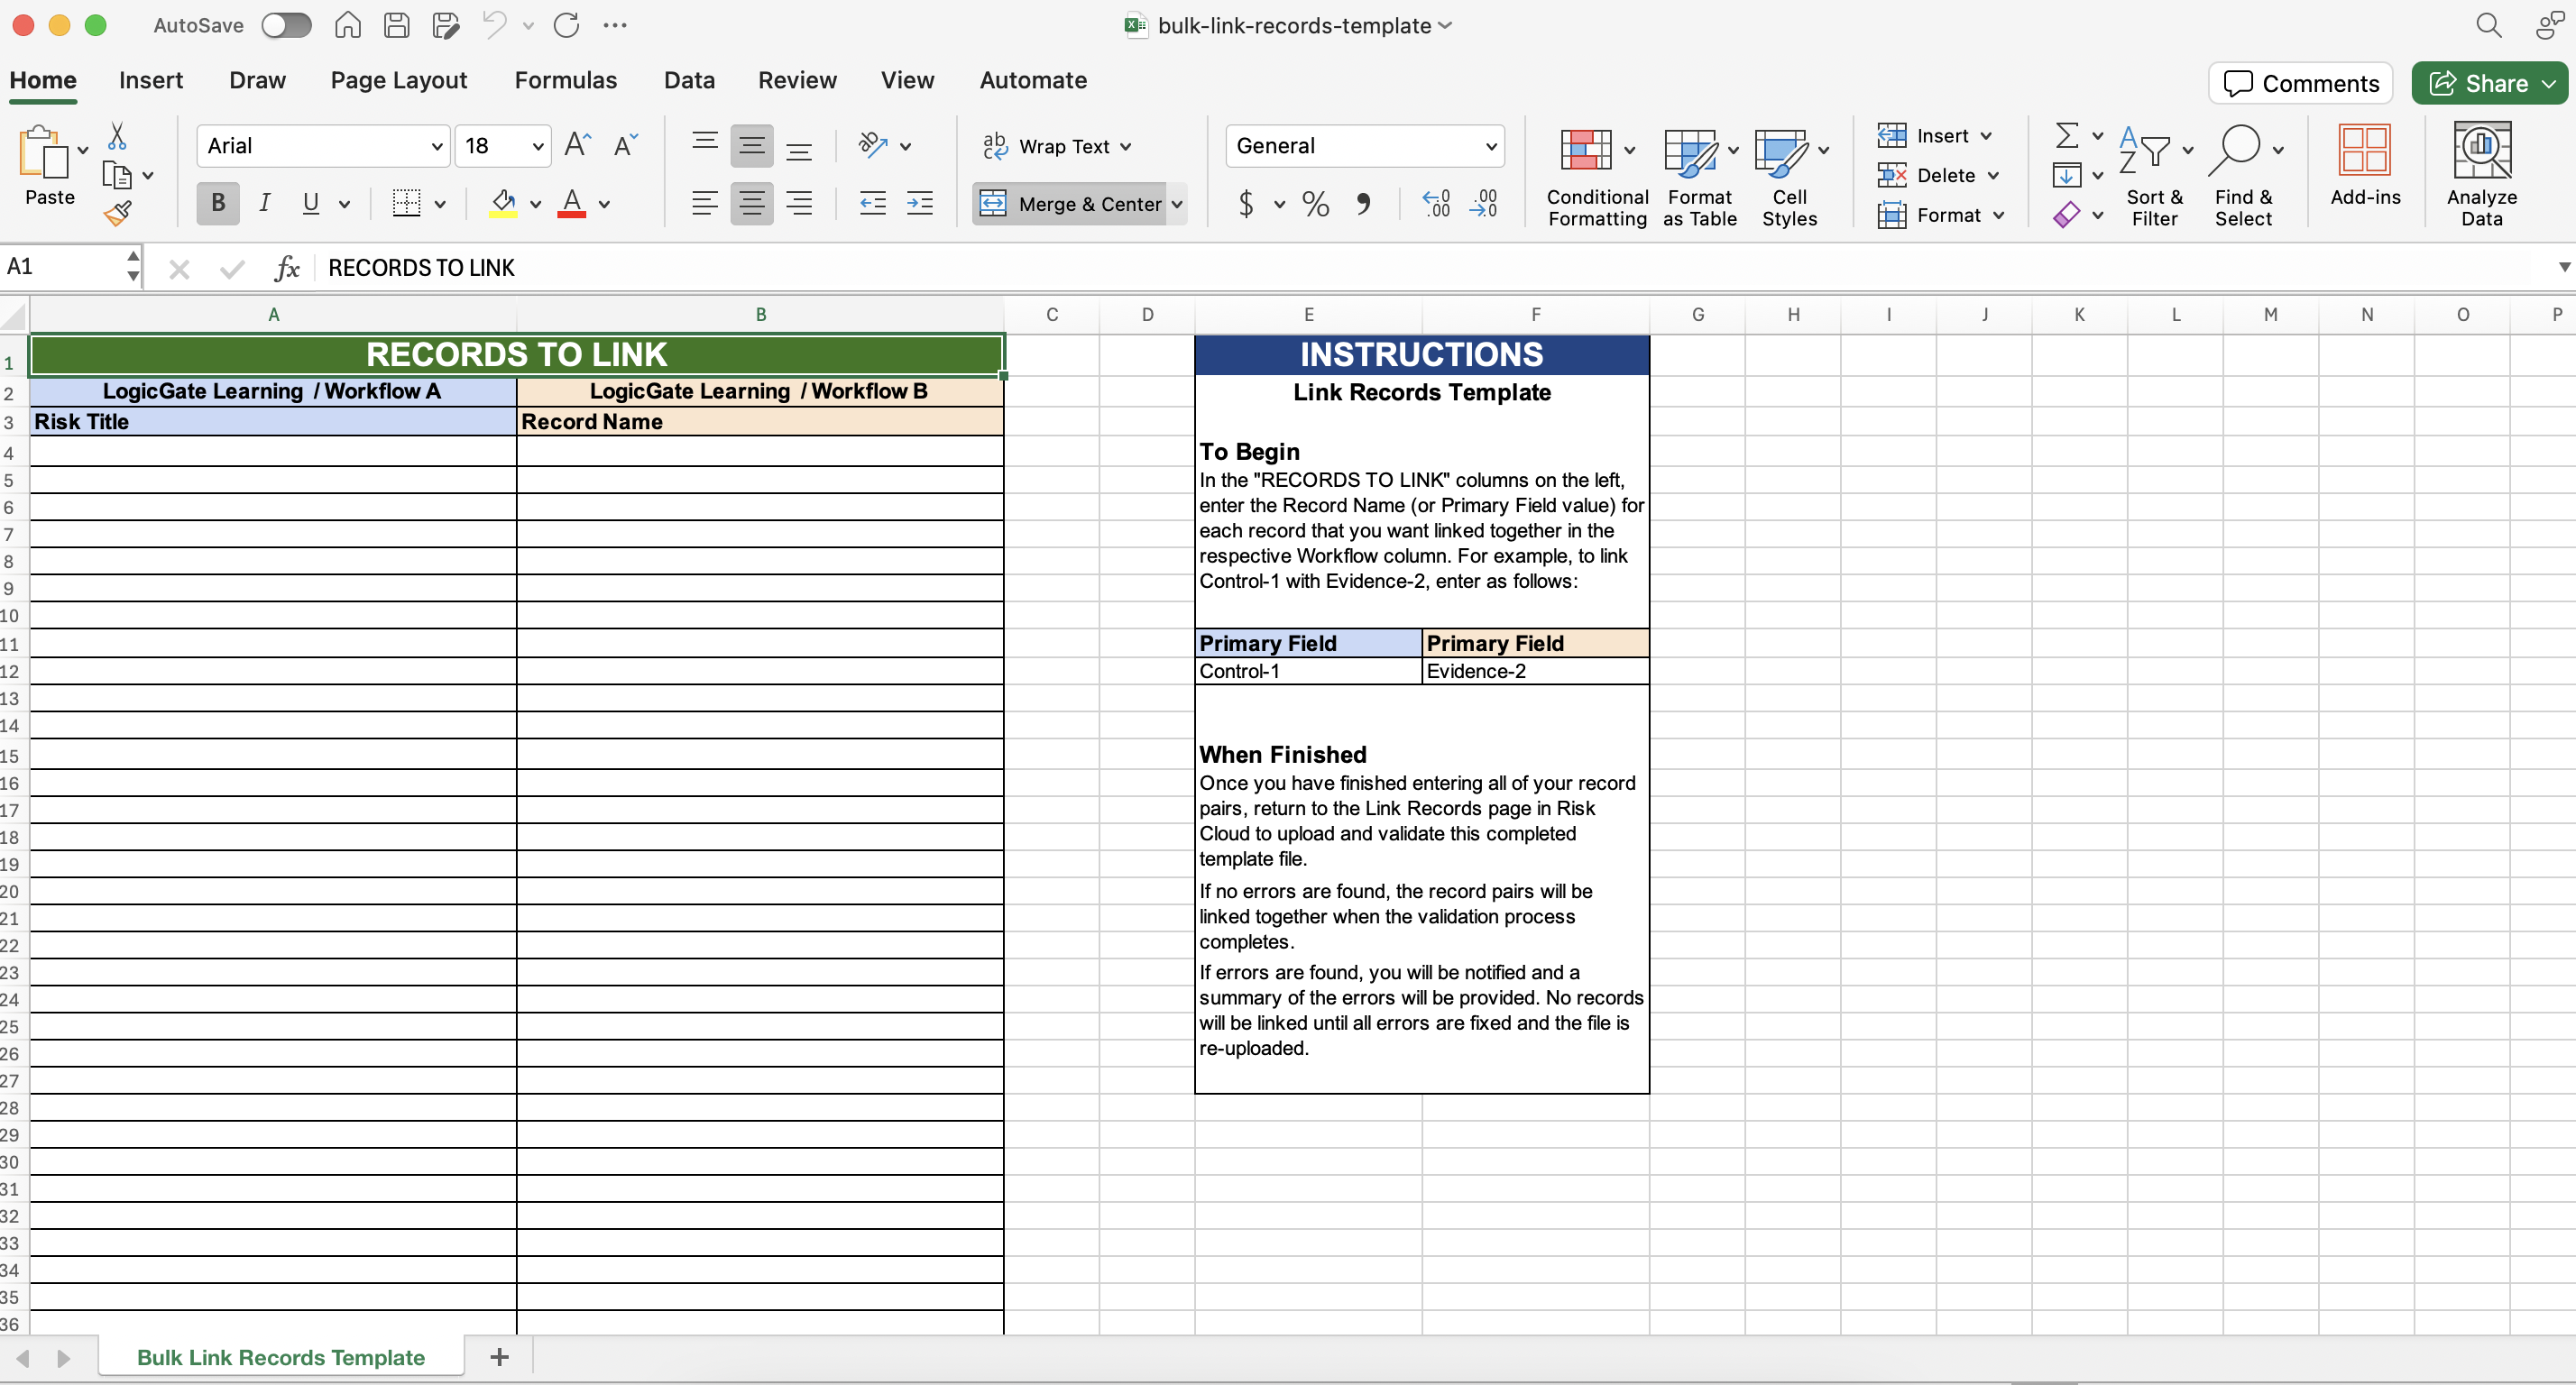Click the Home icon in title bar
Viewport: 2576px width, 1385px height.
pos(347,25)
